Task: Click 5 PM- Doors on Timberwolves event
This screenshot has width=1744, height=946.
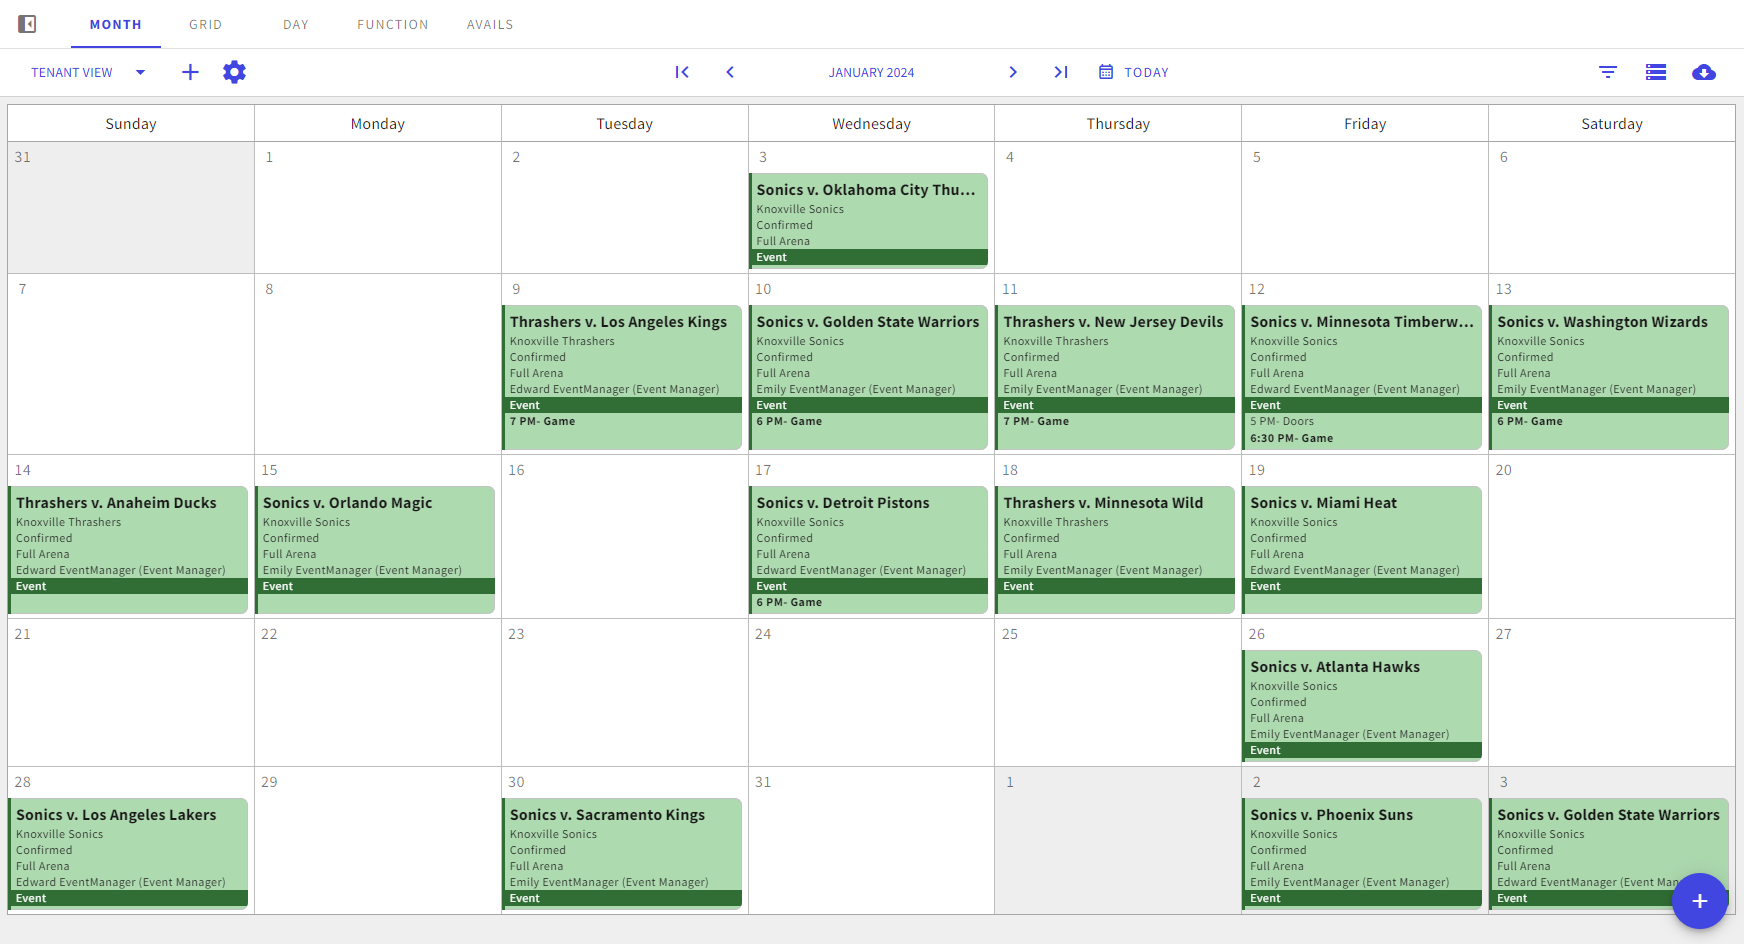Action: click(1282, 422)
